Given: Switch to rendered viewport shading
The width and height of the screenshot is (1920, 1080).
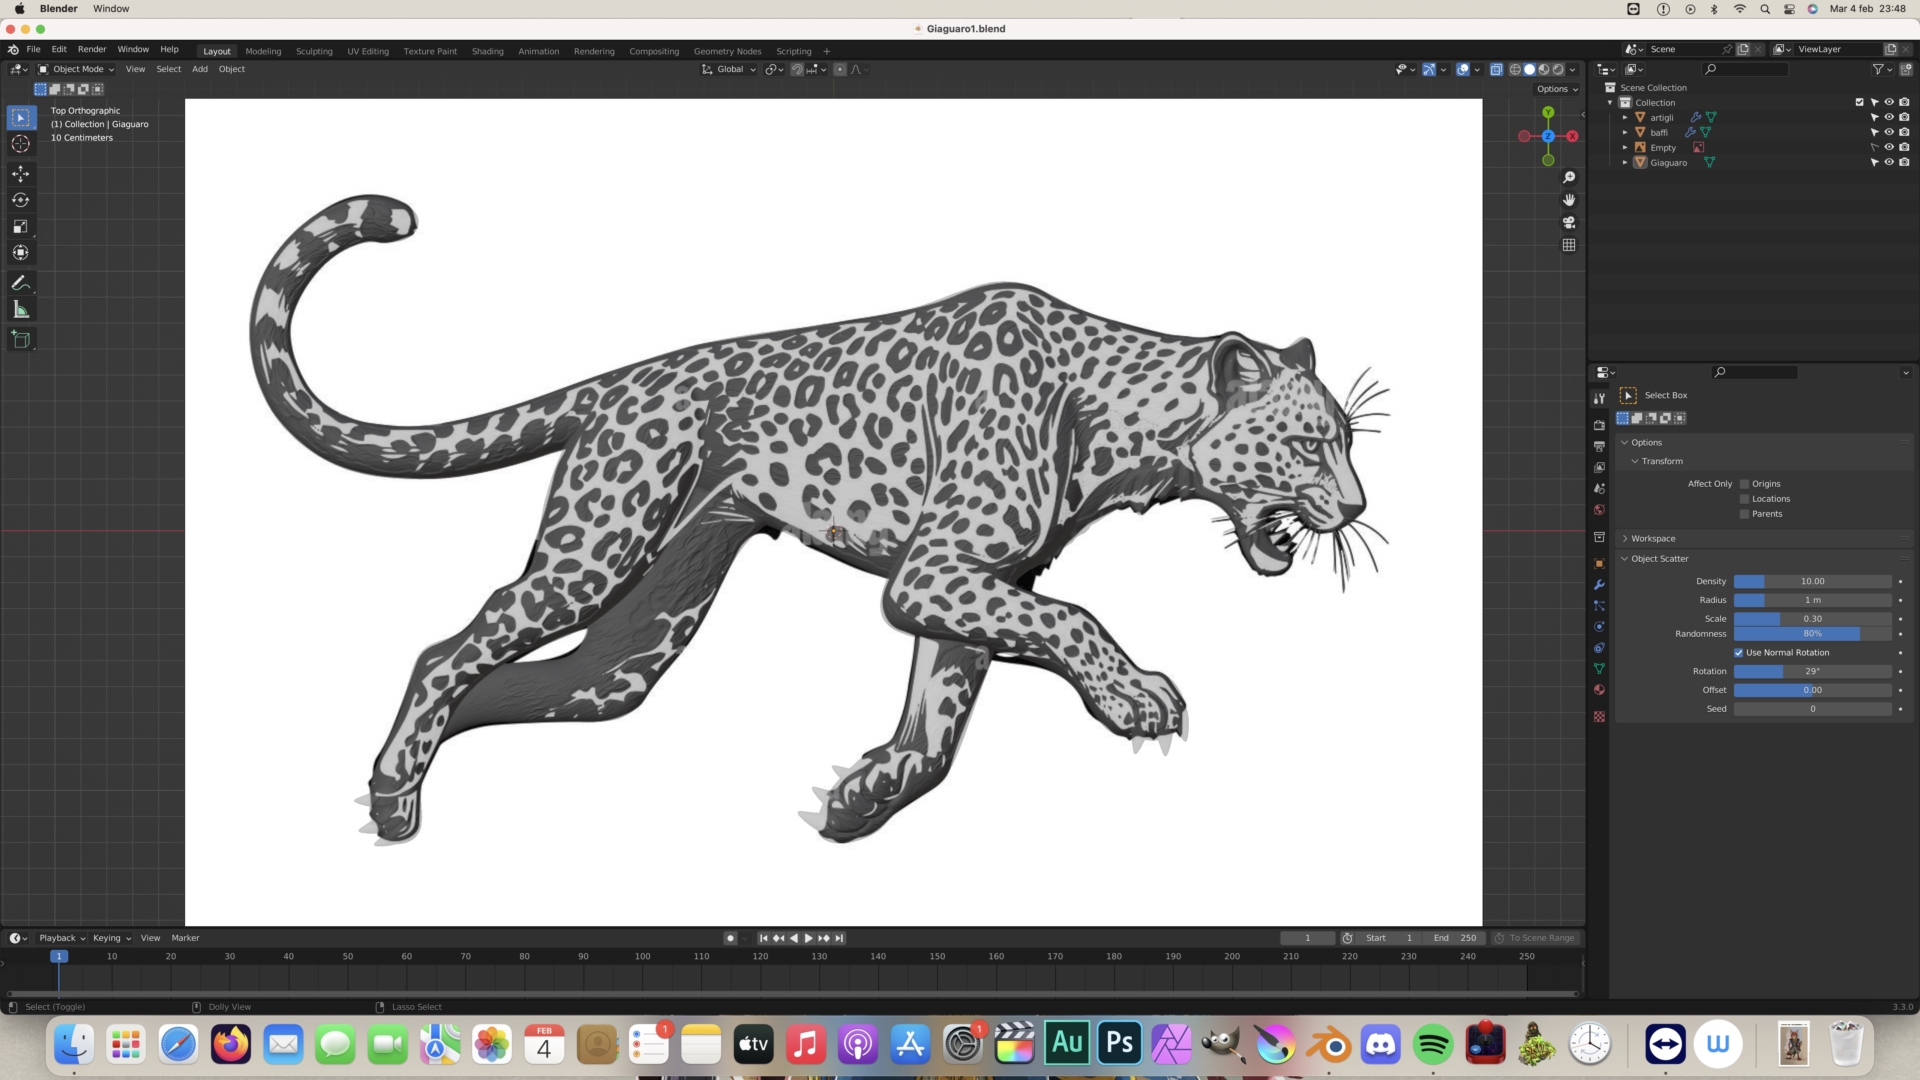Looking at the screenshot, I should pyautogui.click(x=1558, y=70).
